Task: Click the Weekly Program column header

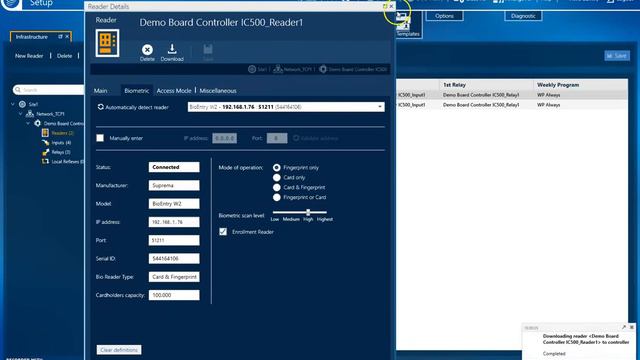Action: pyautogui.click(x=580, y=85)
